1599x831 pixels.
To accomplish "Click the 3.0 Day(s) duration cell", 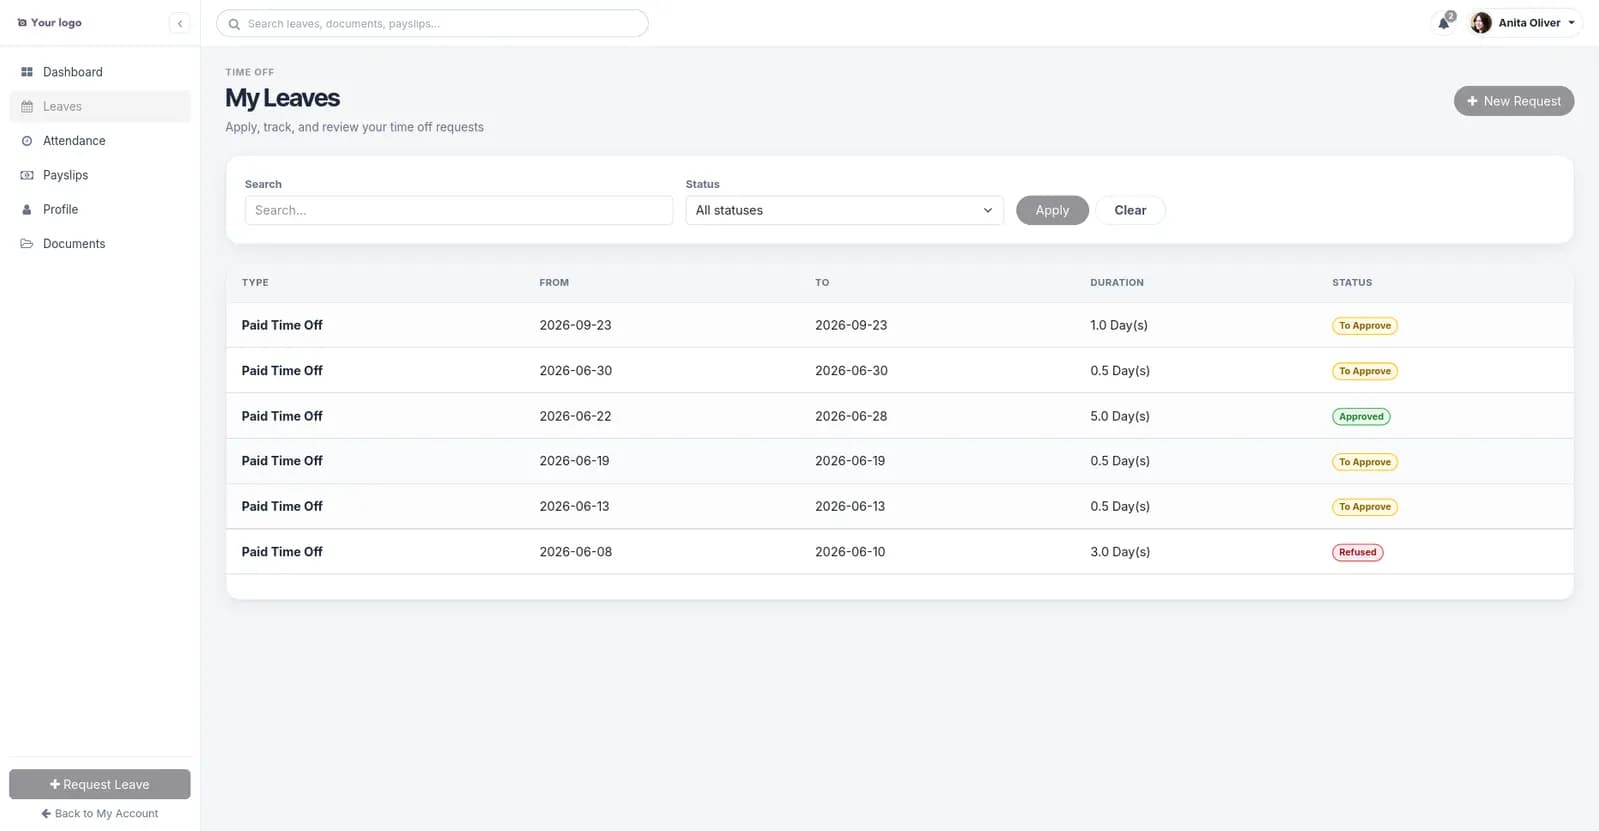I will [x=1120, y=552].
